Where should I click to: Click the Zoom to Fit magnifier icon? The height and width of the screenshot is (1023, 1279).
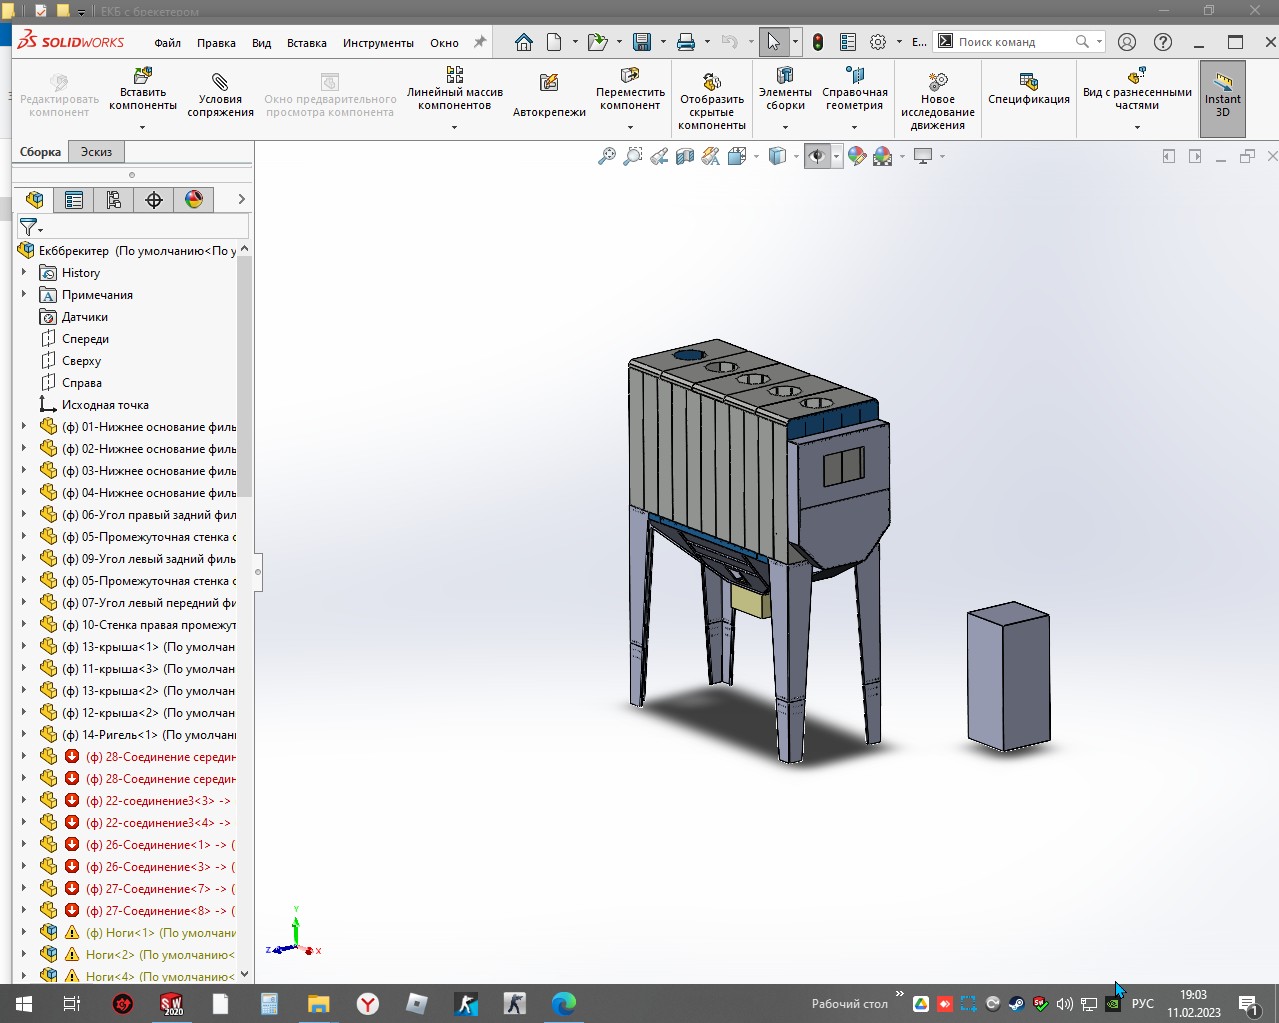tap(607, 156)
